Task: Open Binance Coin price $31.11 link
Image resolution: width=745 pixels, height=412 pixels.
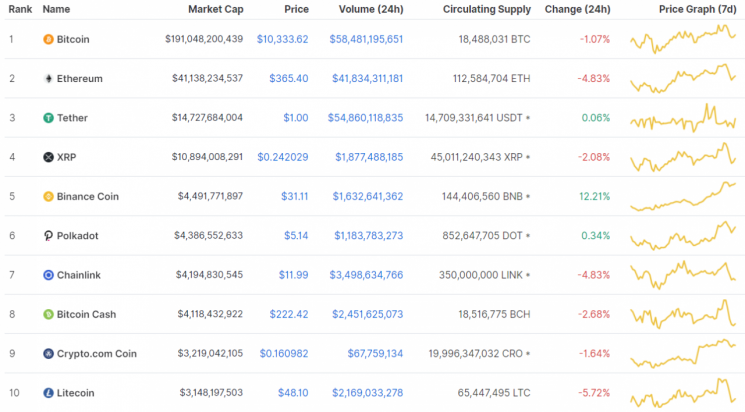Action: [x=295, y=197]
